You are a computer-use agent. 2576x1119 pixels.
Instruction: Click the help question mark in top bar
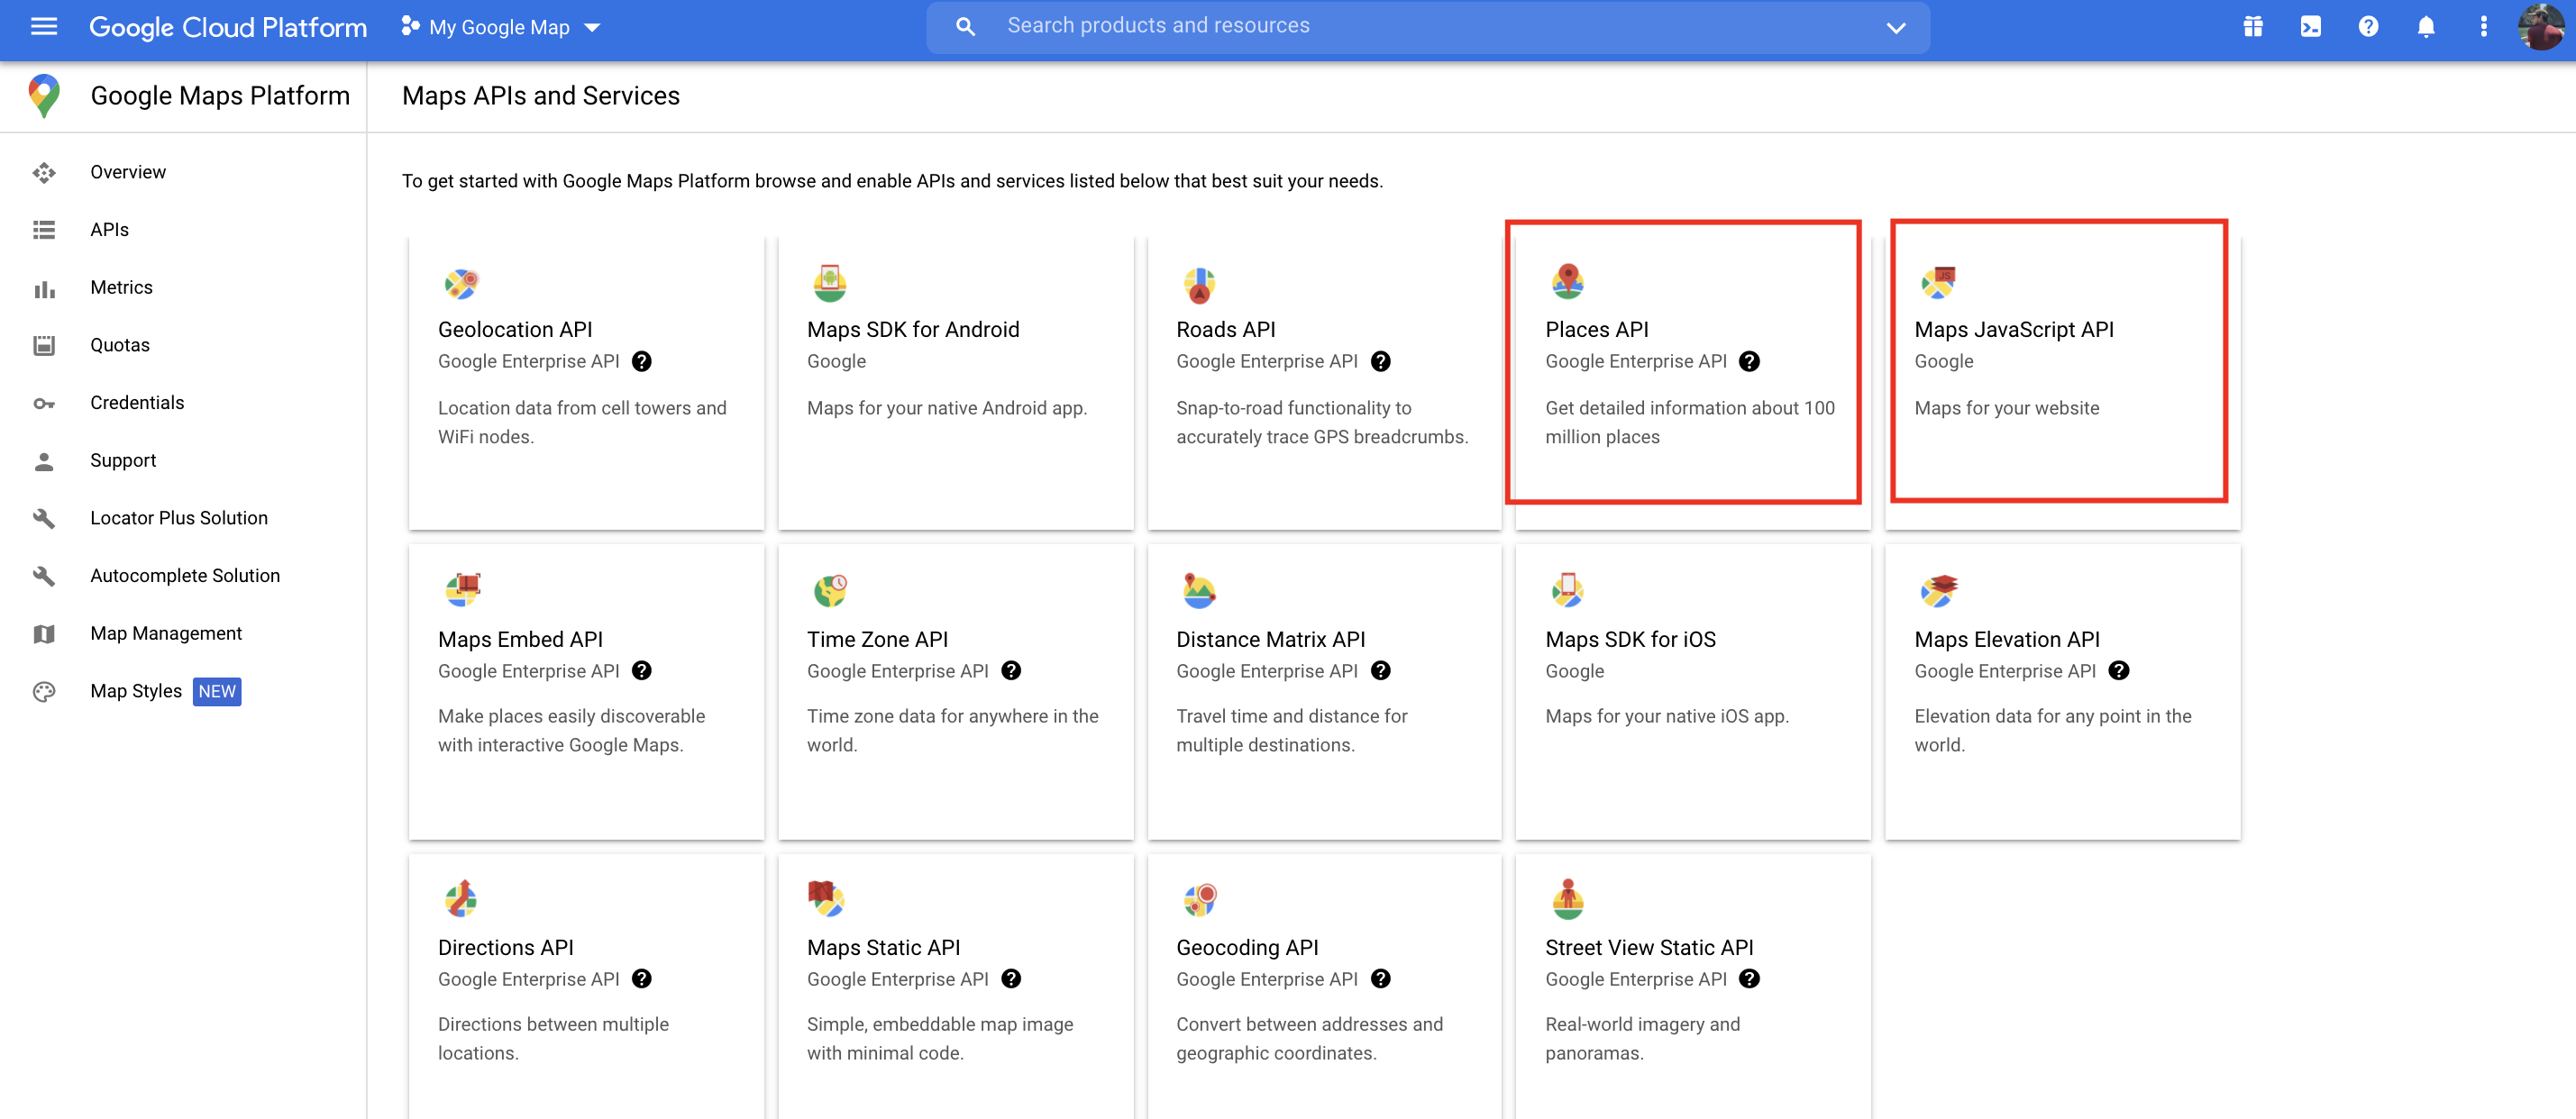pyautogui.click(x=2367, y=27)
